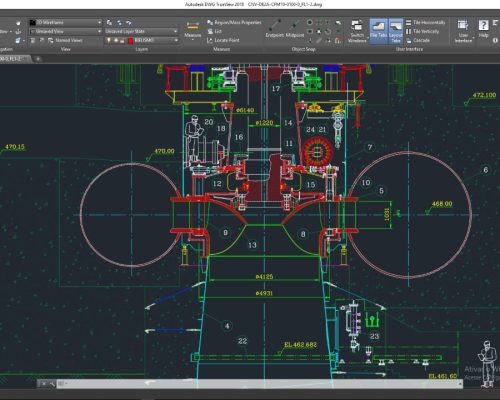Expand the View panel title
500x400 pixels.
pos(65,49)
